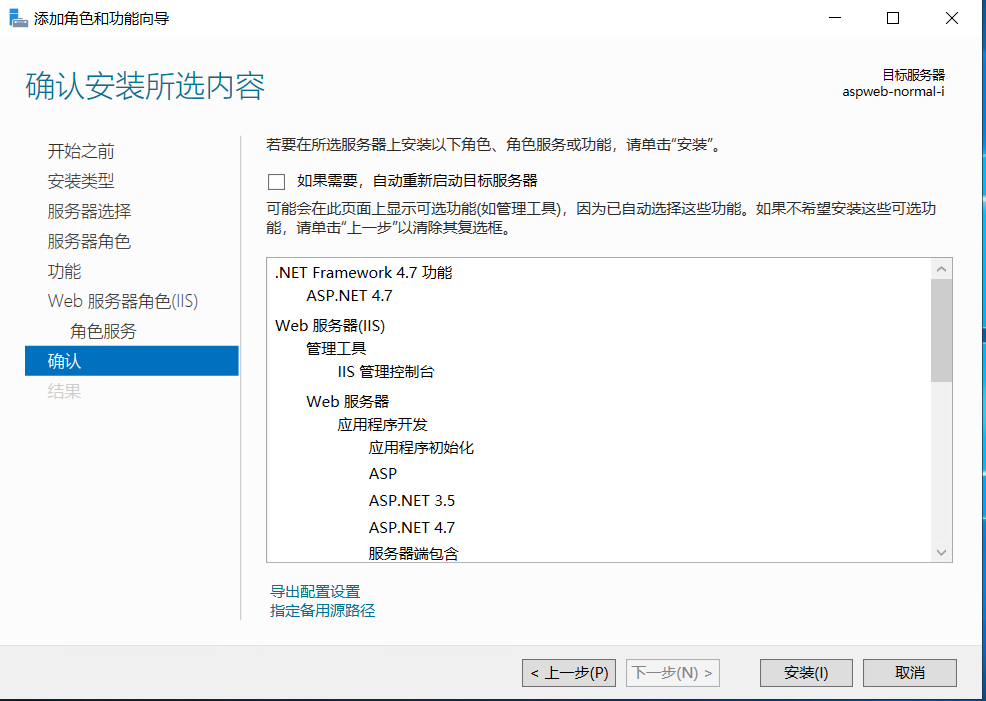Click the aspweb-normal-i target server name
The image size is (986, 701).
894,92
